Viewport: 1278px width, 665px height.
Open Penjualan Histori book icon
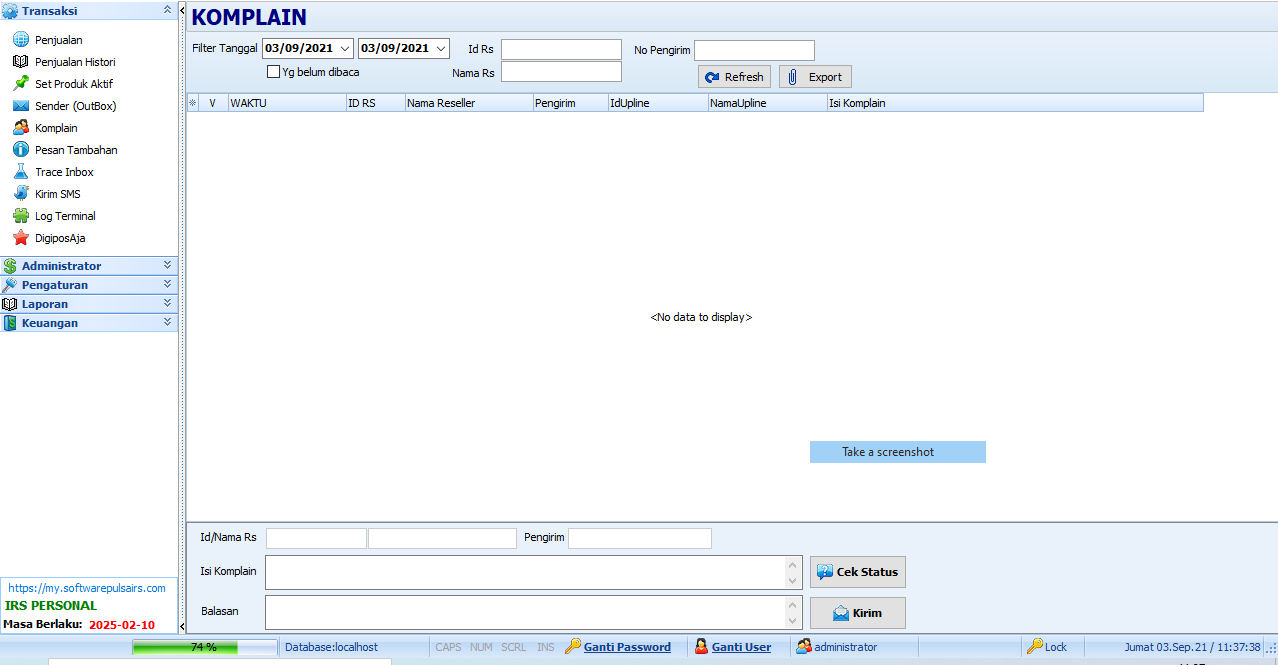(x=20, y=62)
